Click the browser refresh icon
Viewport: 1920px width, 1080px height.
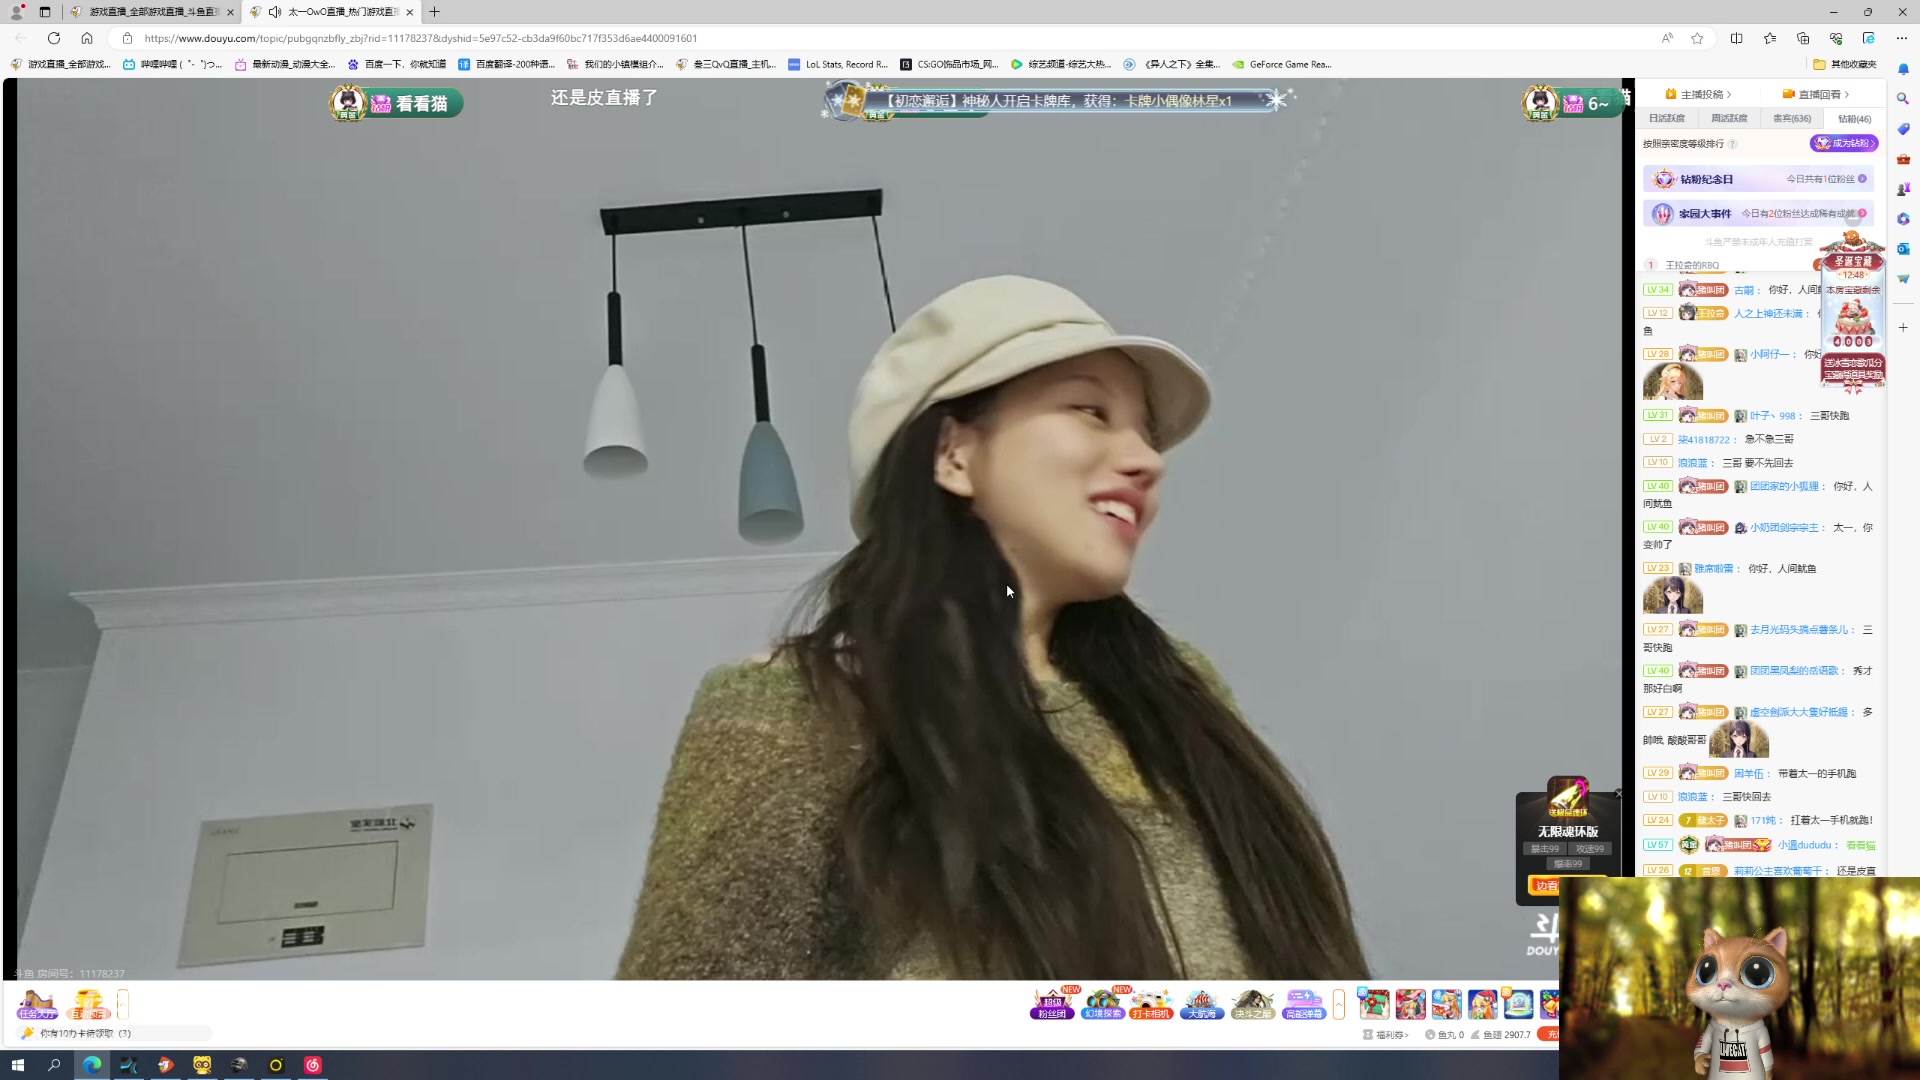click(54, 38)
